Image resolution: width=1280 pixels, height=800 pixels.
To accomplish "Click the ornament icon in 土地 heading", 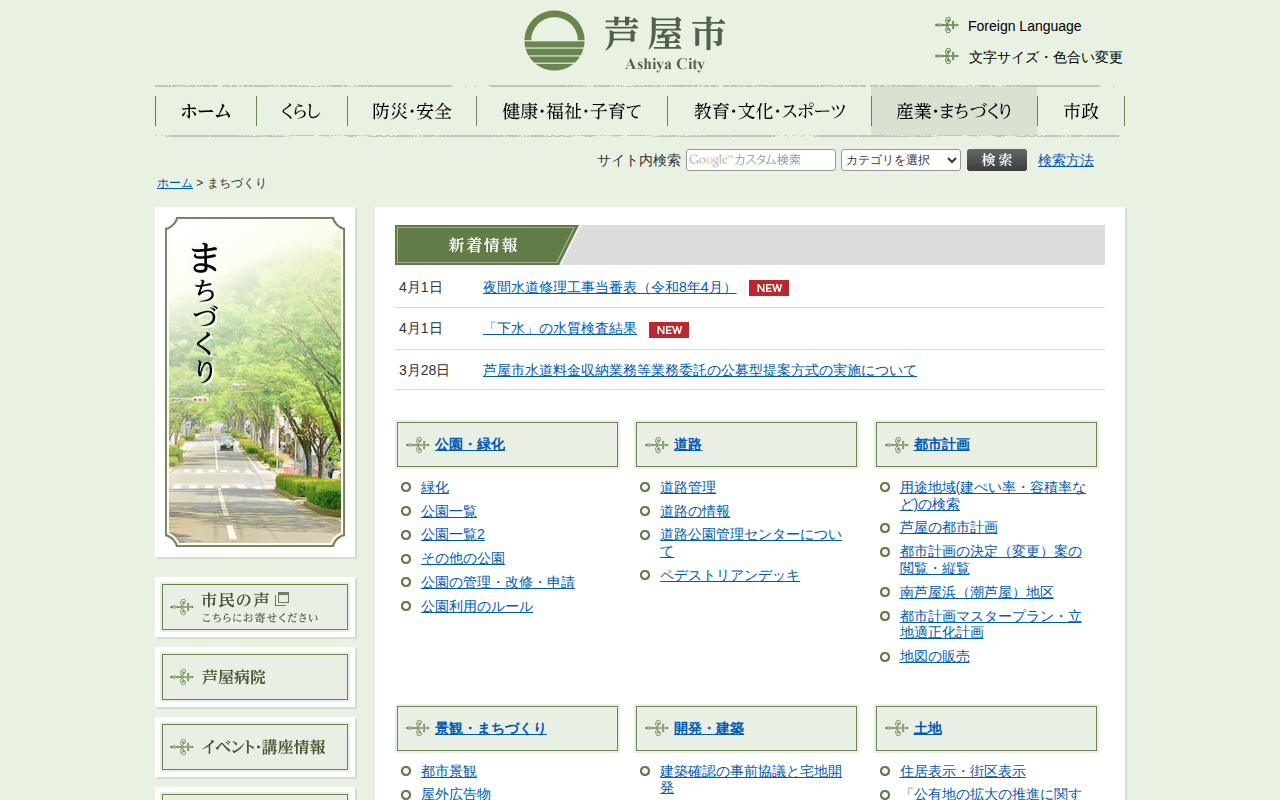I will point(896,729).
